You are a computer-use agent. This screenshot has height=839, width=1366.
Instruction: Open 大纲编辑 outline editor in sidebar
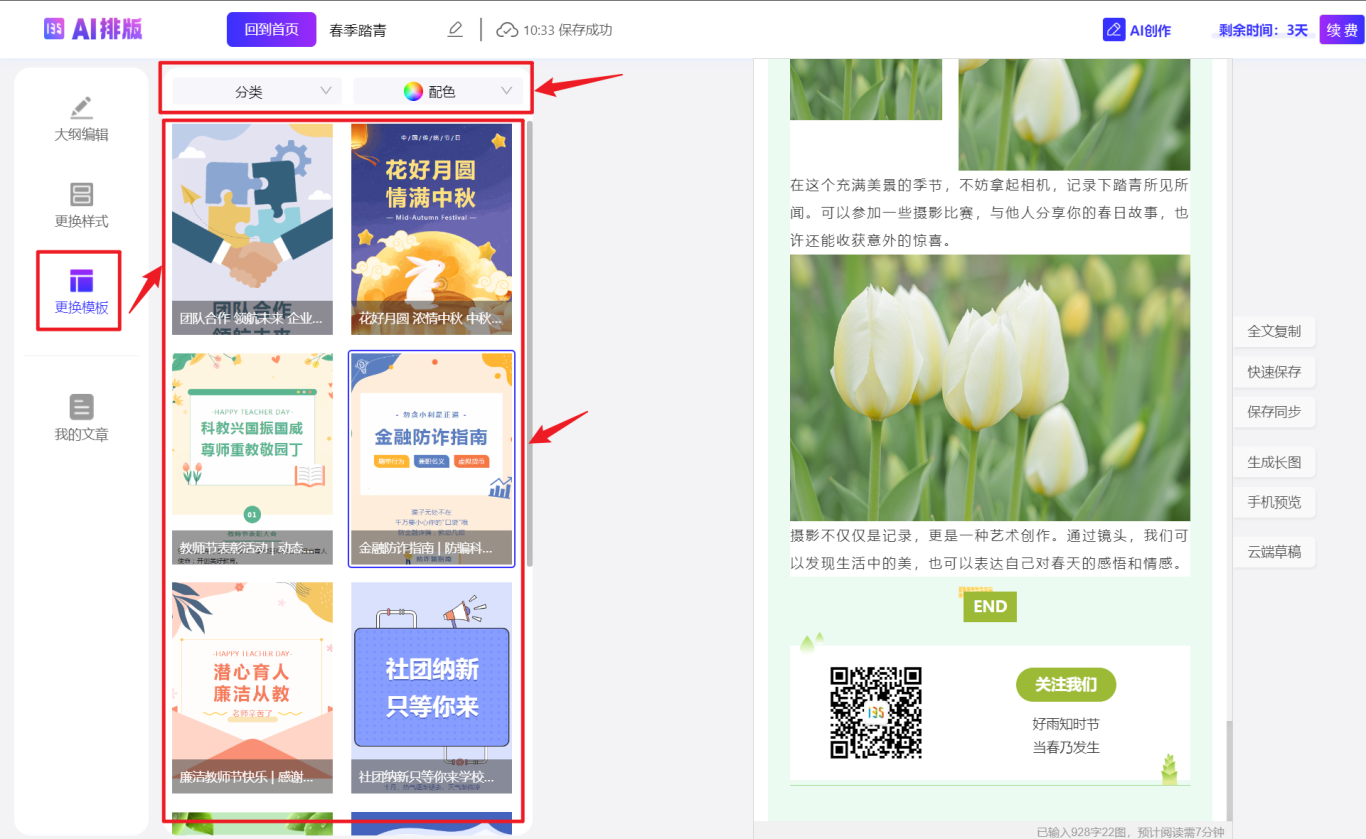(81, 119)
